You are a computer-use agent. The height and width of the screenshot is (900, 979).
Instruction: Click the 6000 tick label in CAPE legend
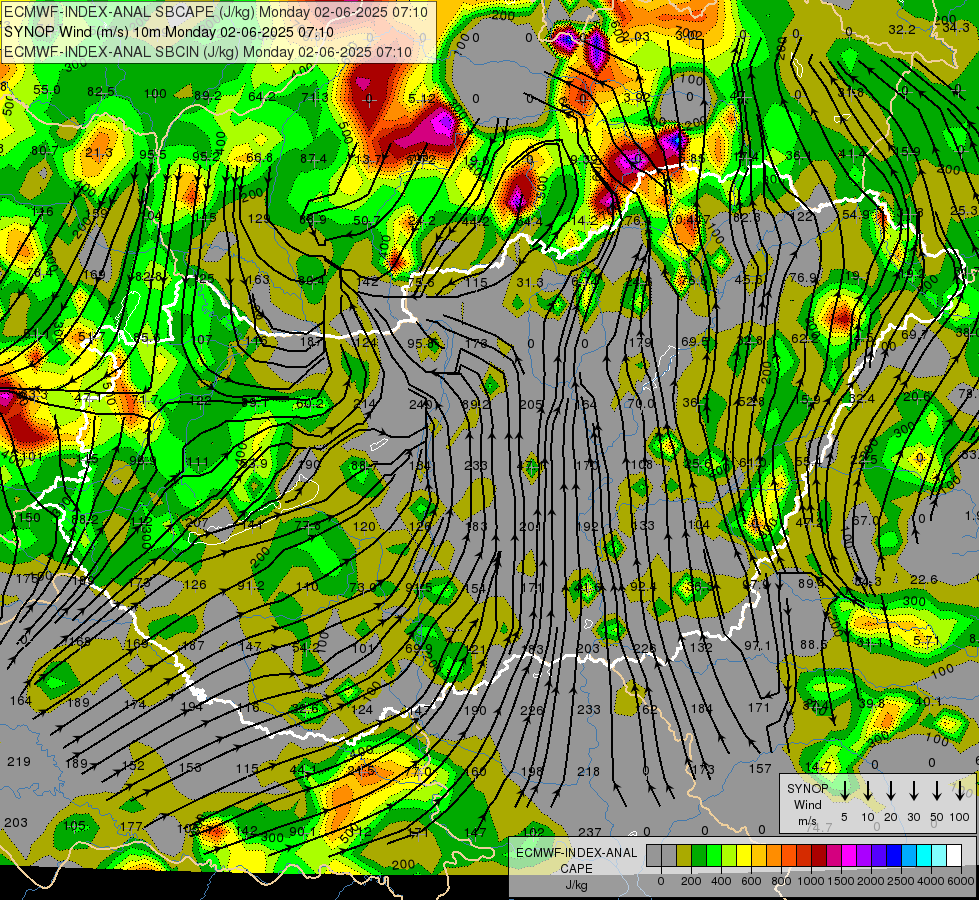961,881
